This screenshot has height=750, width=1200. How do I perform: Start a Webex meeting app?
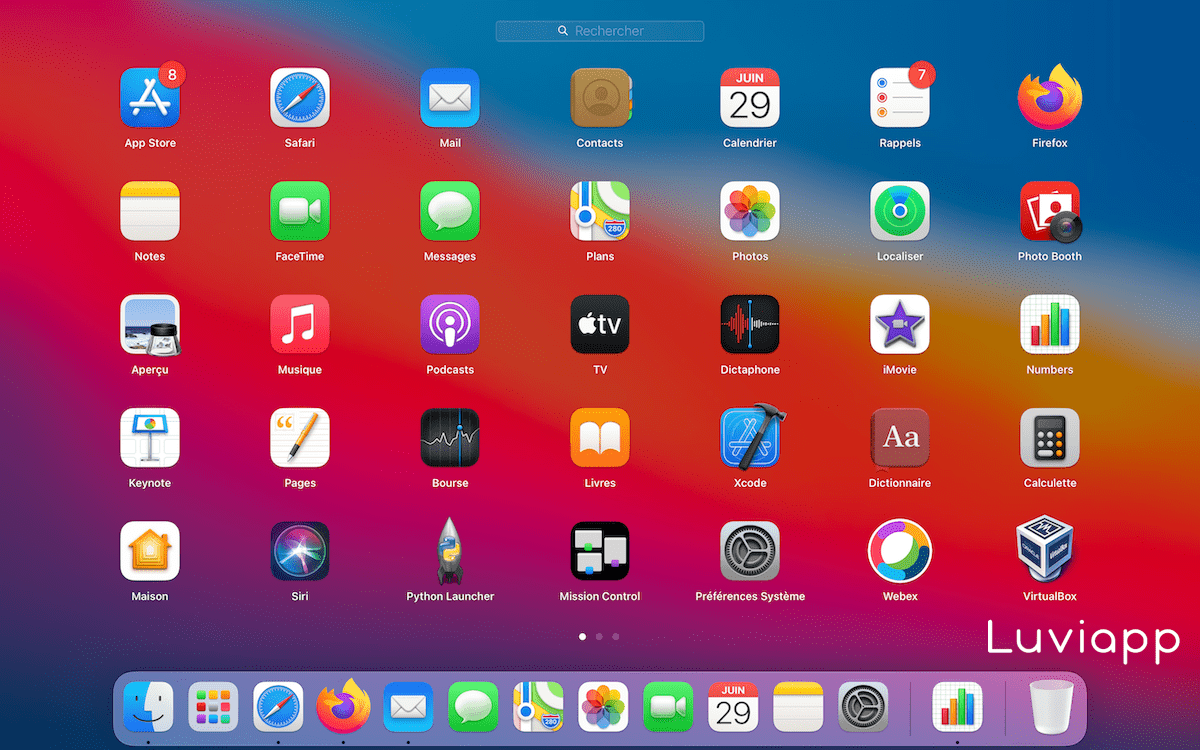pyautogui.click(x=899, y=551)
